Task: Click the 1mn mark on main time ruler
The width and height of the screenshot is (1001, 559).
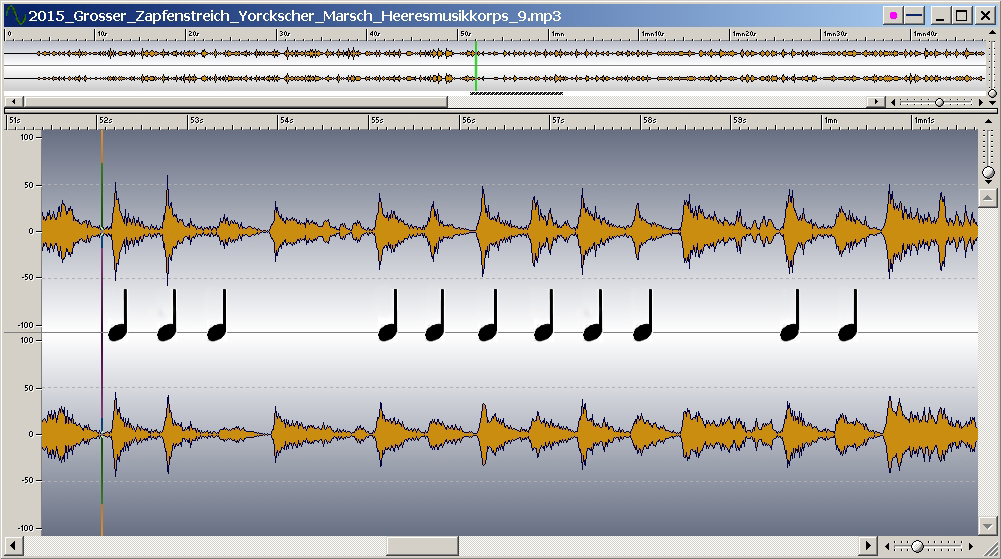Action: [x=830, y=120]
